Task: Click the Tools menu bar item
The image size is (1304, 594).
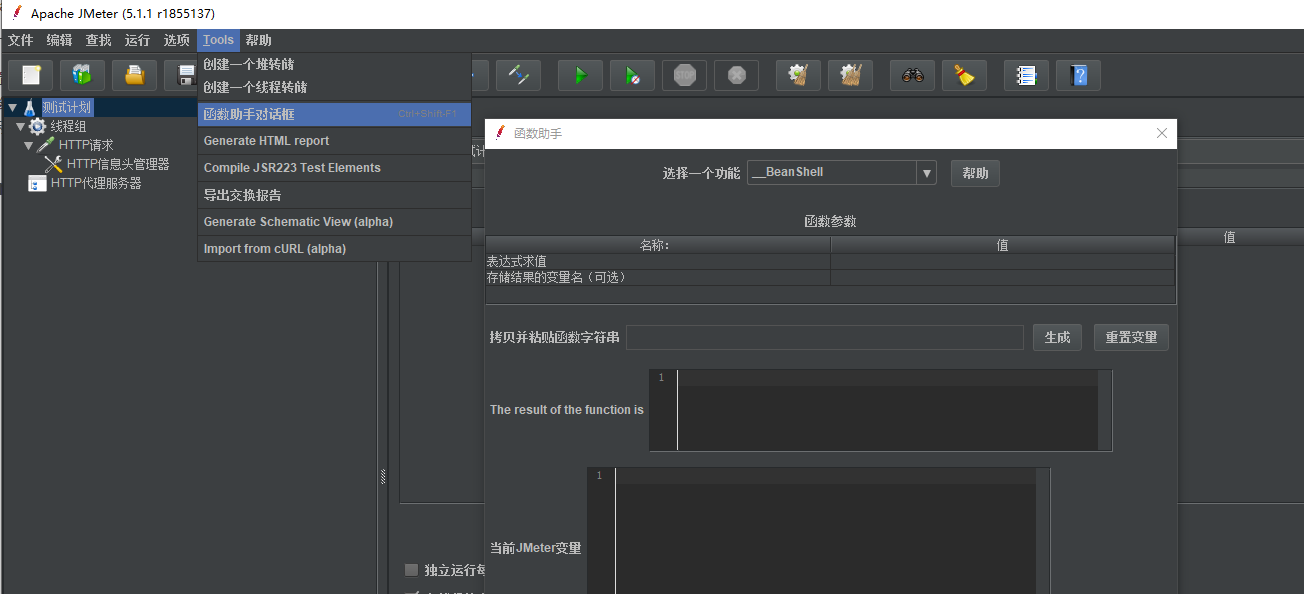Action: coord(218,40)
